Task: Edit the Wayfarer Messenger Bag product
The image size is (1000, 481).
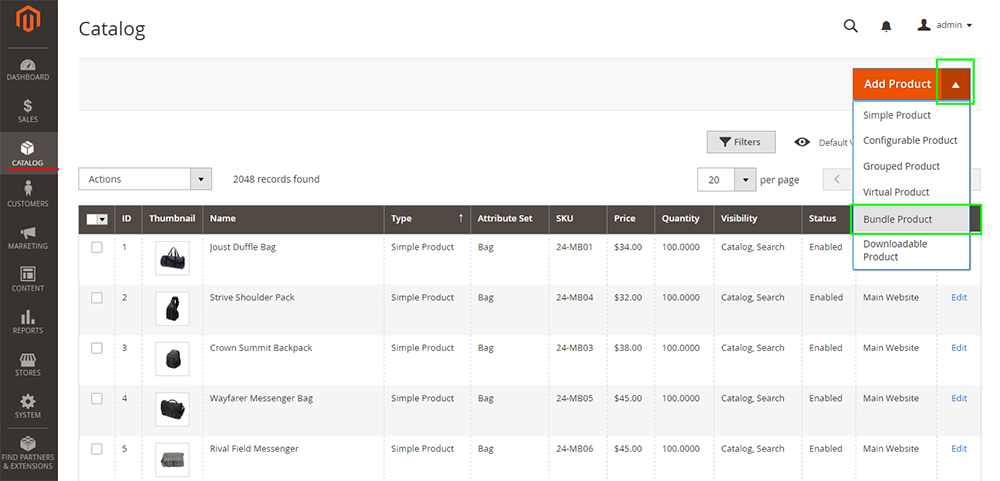Action: tap(959, 399)
